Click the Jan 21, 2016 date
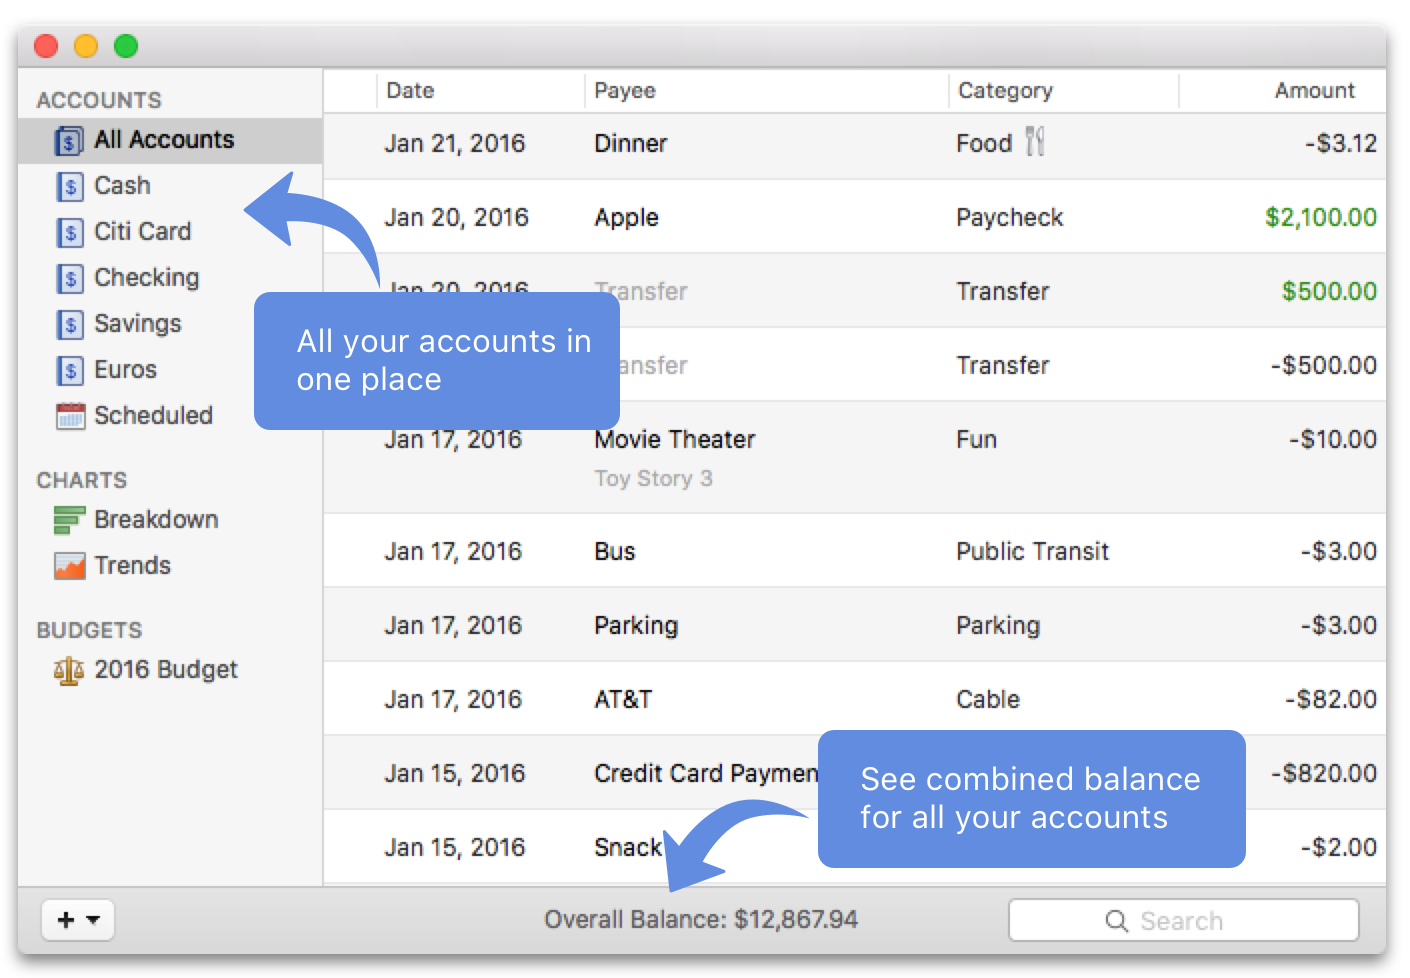Image resolution: width=1410 pixels, height=978 pixels. click(x=454, y=144)
